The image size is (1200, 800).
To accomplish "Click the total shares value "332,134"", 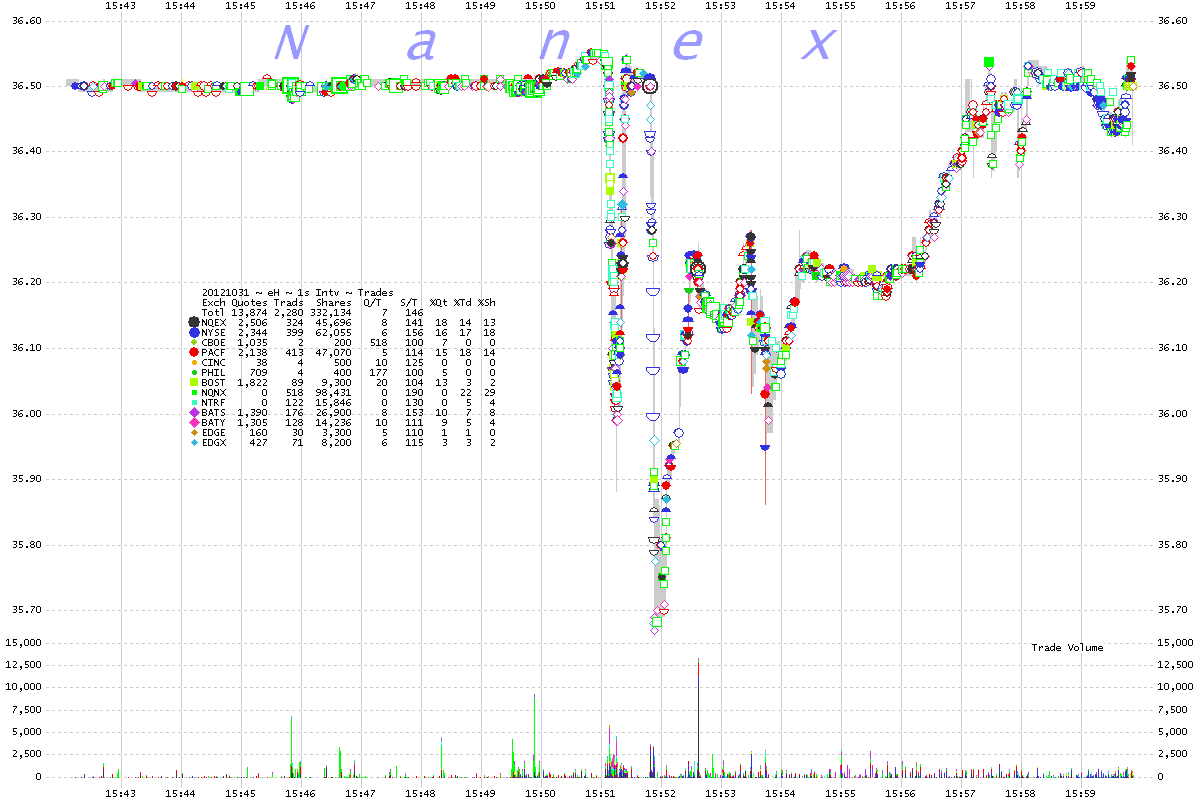I will pyautogui.click(x=331, y=312).
